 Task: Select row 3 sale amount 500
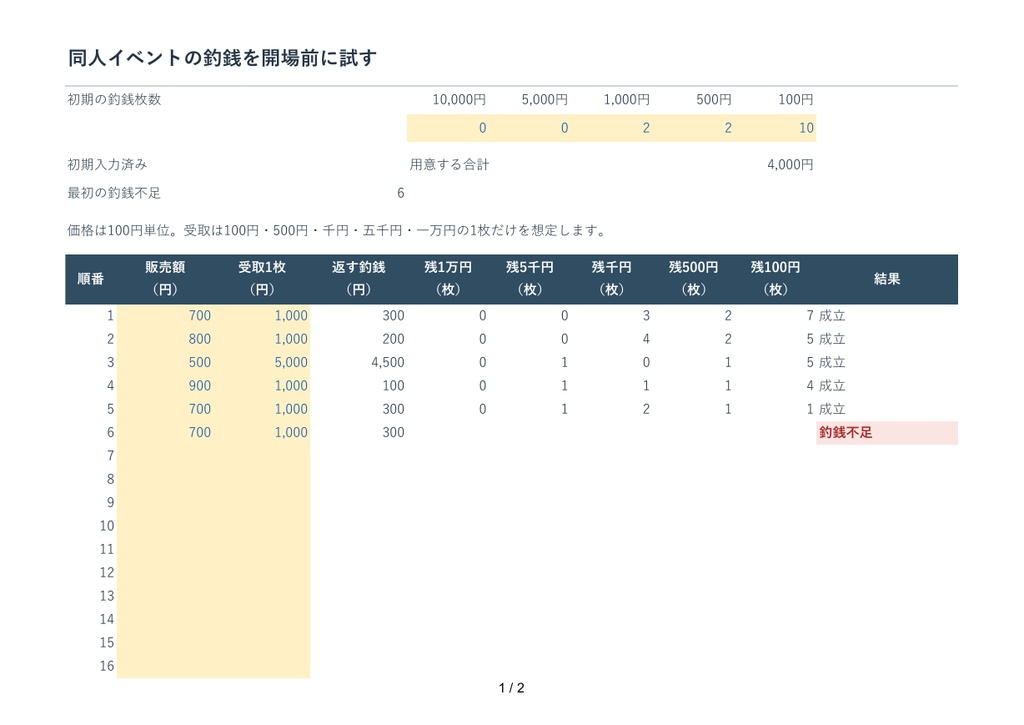tap(165, 362)
